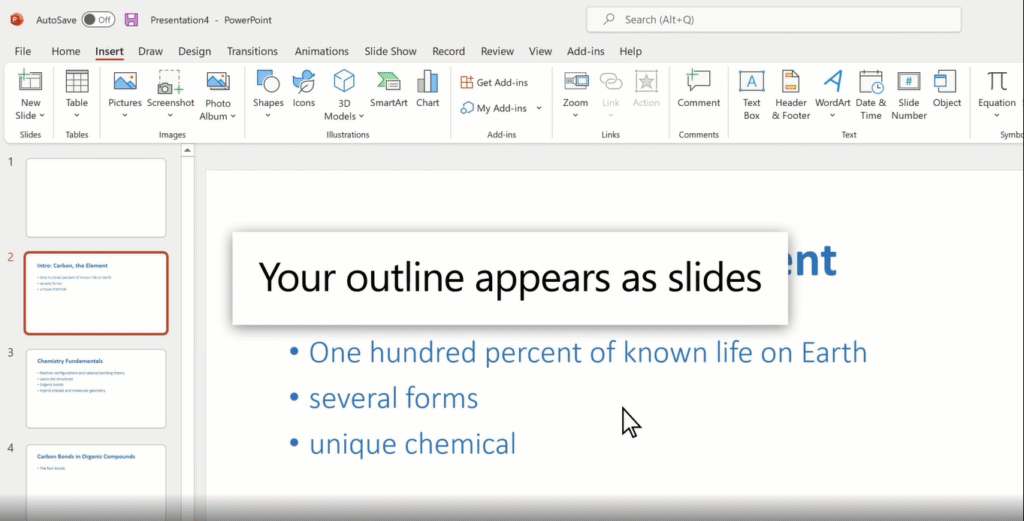
Task: Click the Search box in title bar
Action: [x=774, y=19]
